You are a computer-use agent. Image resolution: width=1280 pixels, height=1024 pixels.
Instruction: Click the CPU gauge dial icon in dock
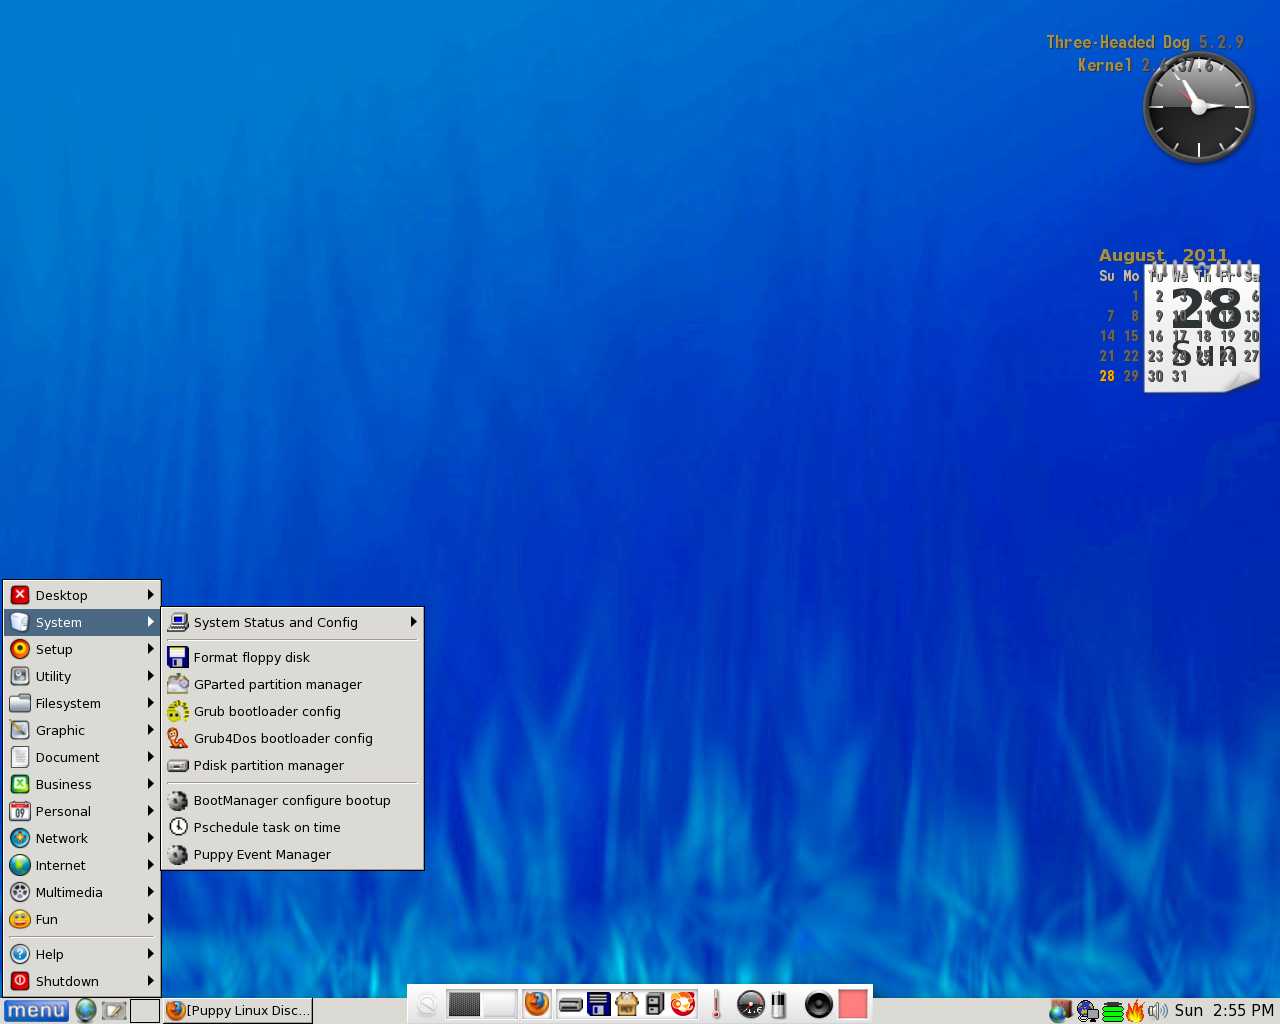(750, 1004)
